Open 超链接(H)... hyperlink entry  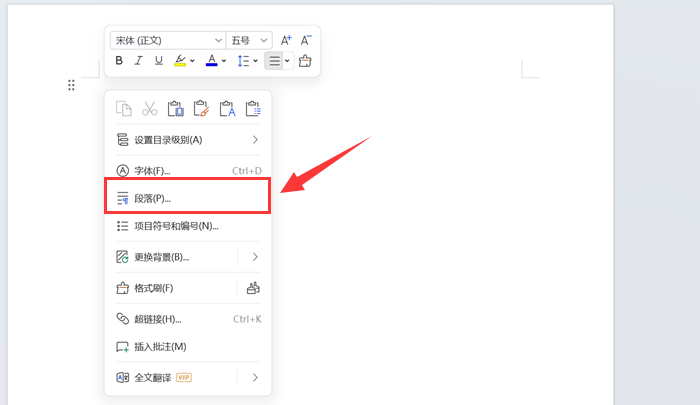(188, 319)
